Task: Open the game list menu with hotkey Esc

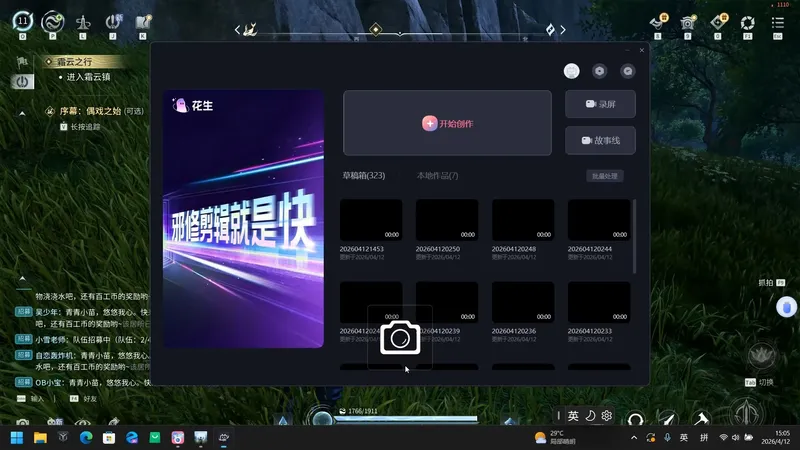Action: pyautogui.click(x=778, y=23)
